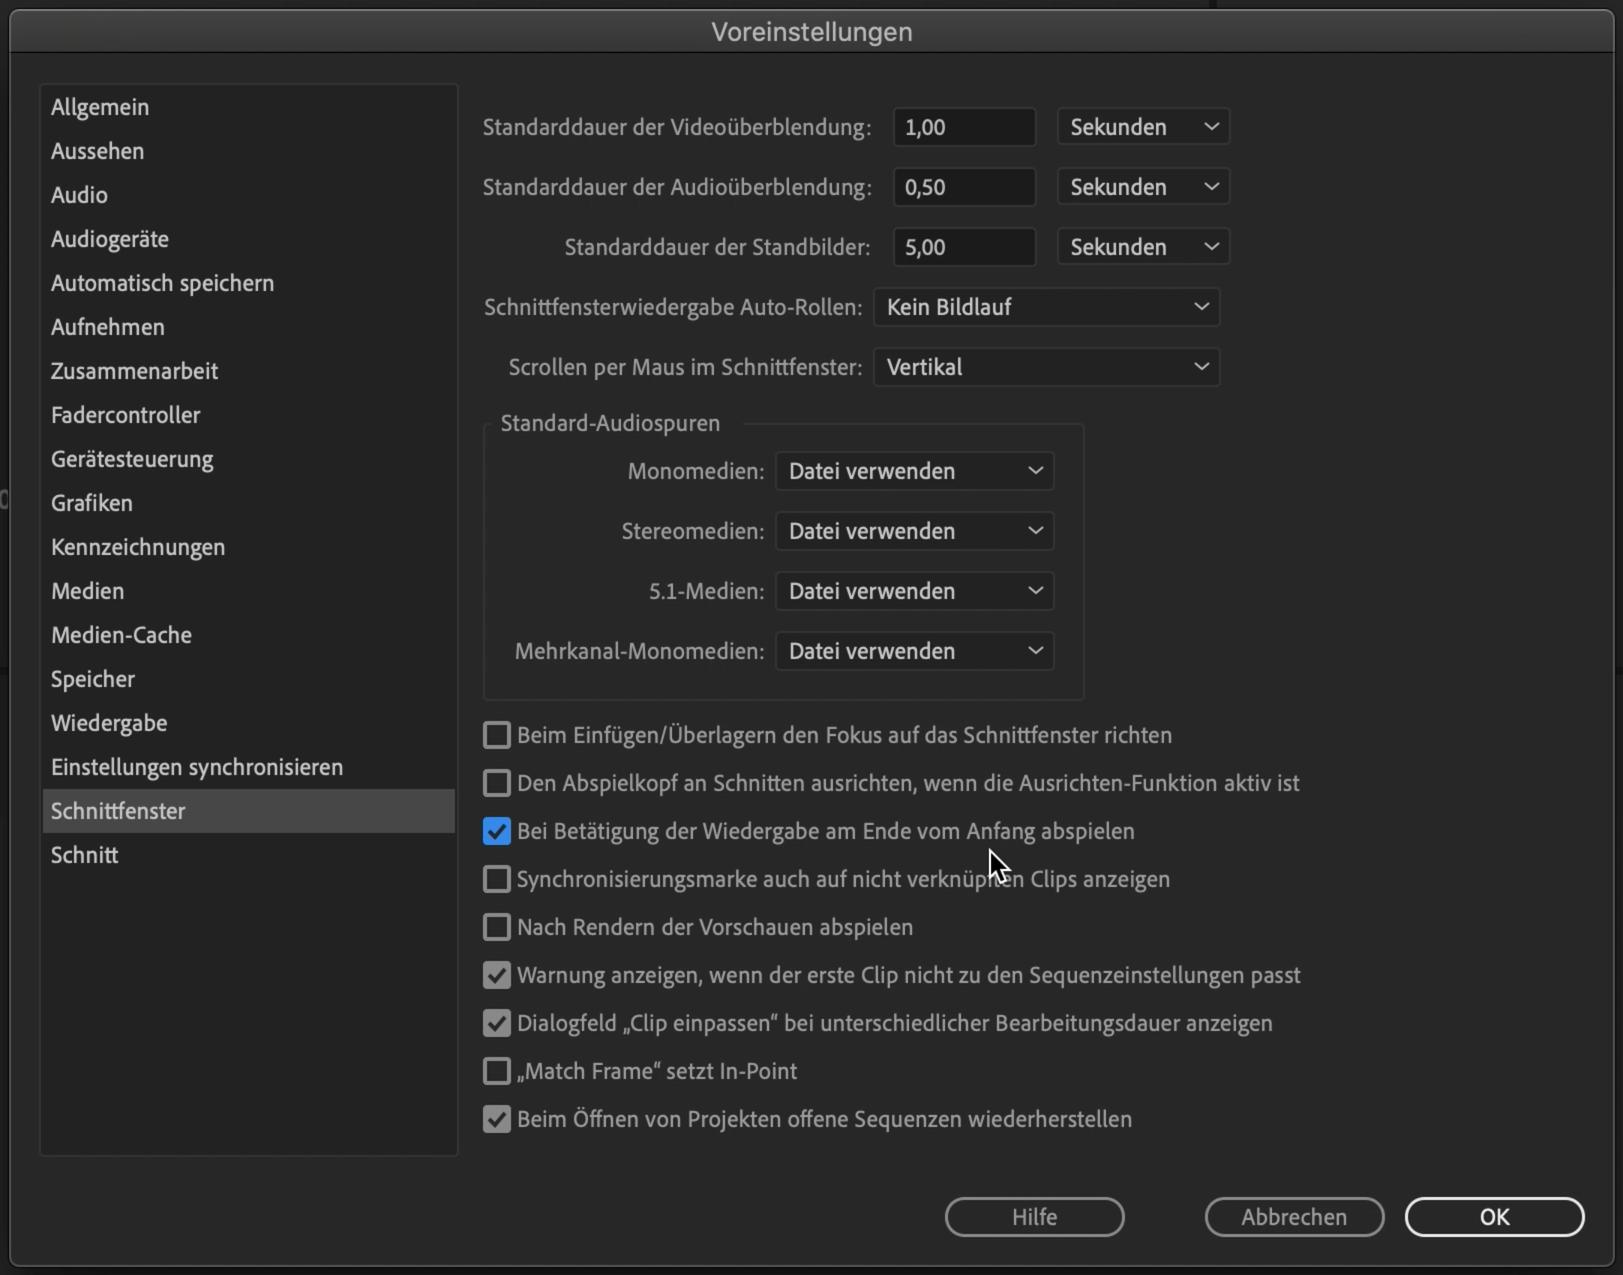Enable 'Nach Rendern der Vorschauen abspielen'

click(x=497, y=927)
